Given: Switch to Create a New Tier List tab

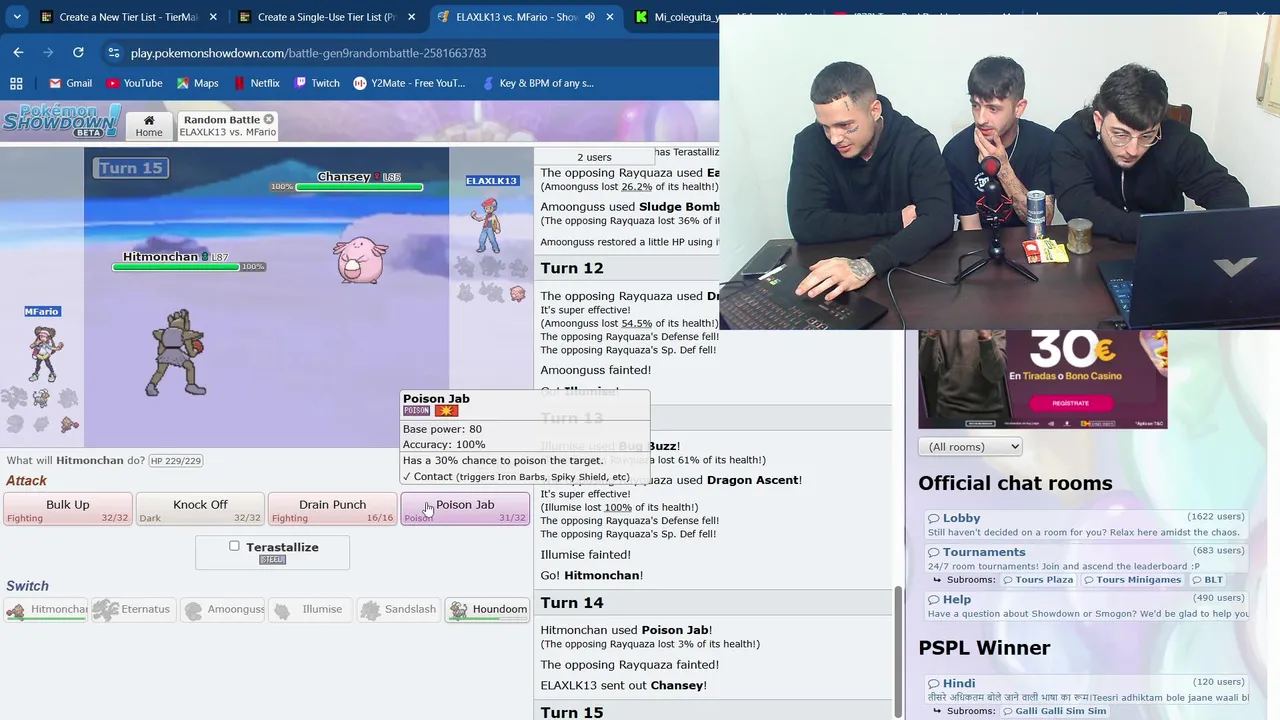Looking at the screenshot, I should (x=126, y=17).
